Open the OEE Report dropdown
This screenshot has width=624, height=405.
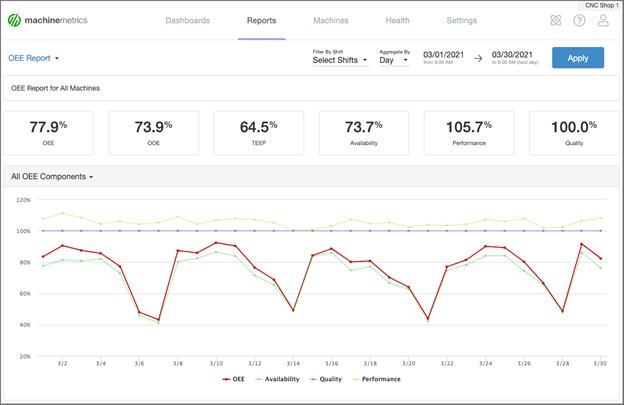point(34,59)
